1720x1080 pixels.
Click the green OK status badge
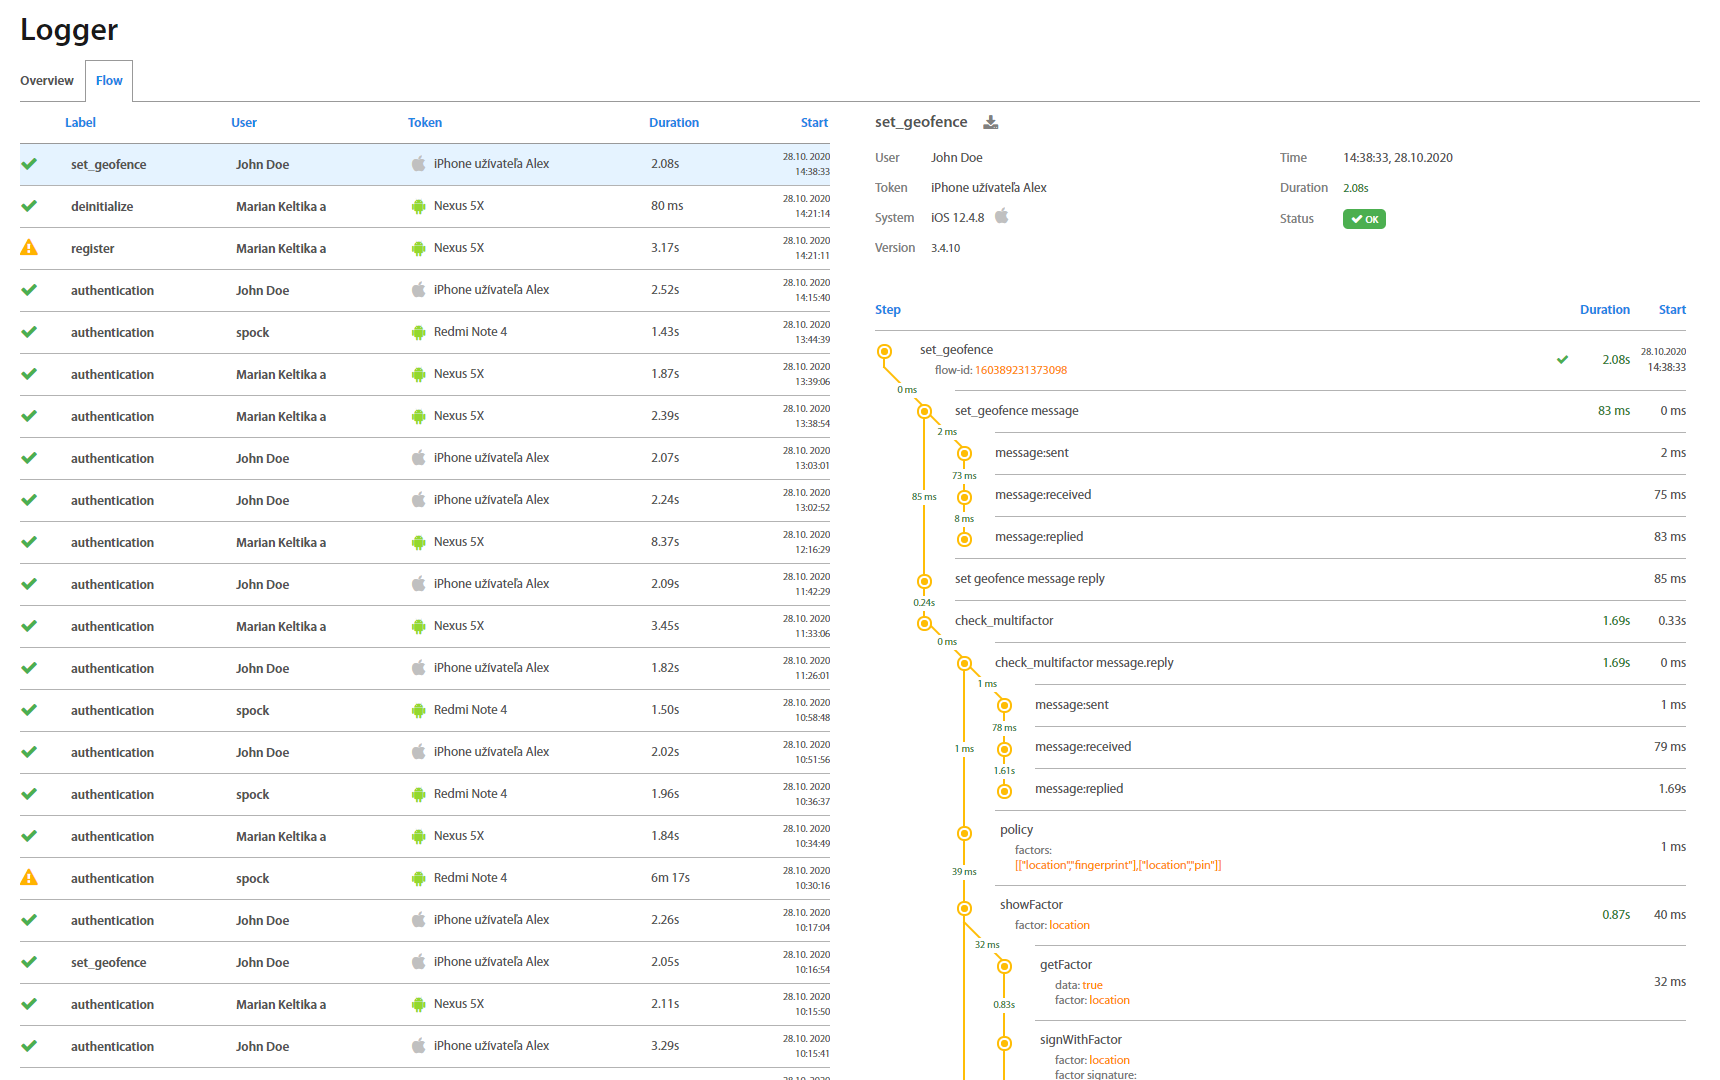(1363, 219)
